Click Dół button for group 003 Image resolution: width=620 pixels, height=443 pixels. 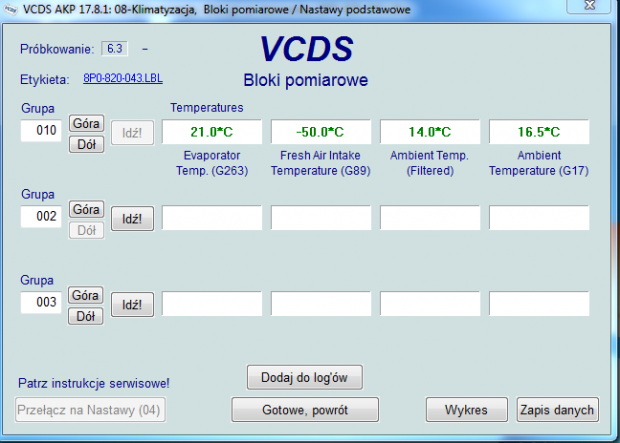coord(86,316)
